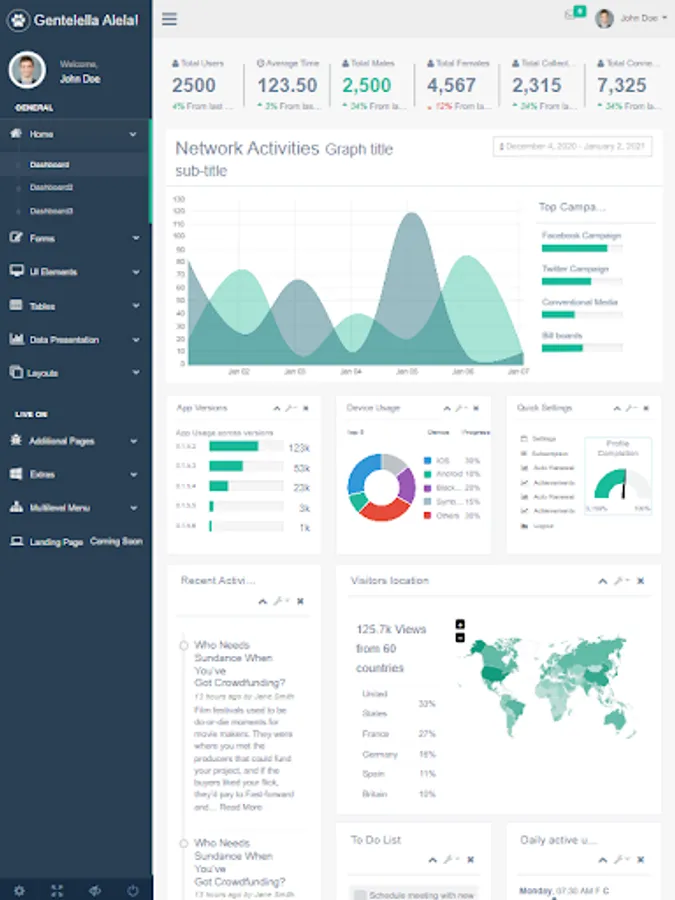Click the Data Presentation bar chart icon
Screen dimensions: 675x900
click(x=16, y=339)
